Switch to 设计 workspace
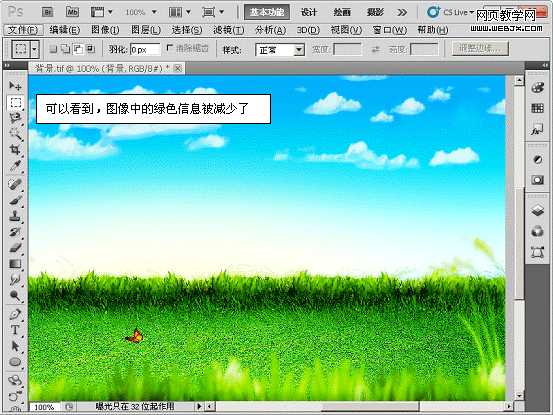Viewport: 553px width, 415px height. (x=309, y=12)
